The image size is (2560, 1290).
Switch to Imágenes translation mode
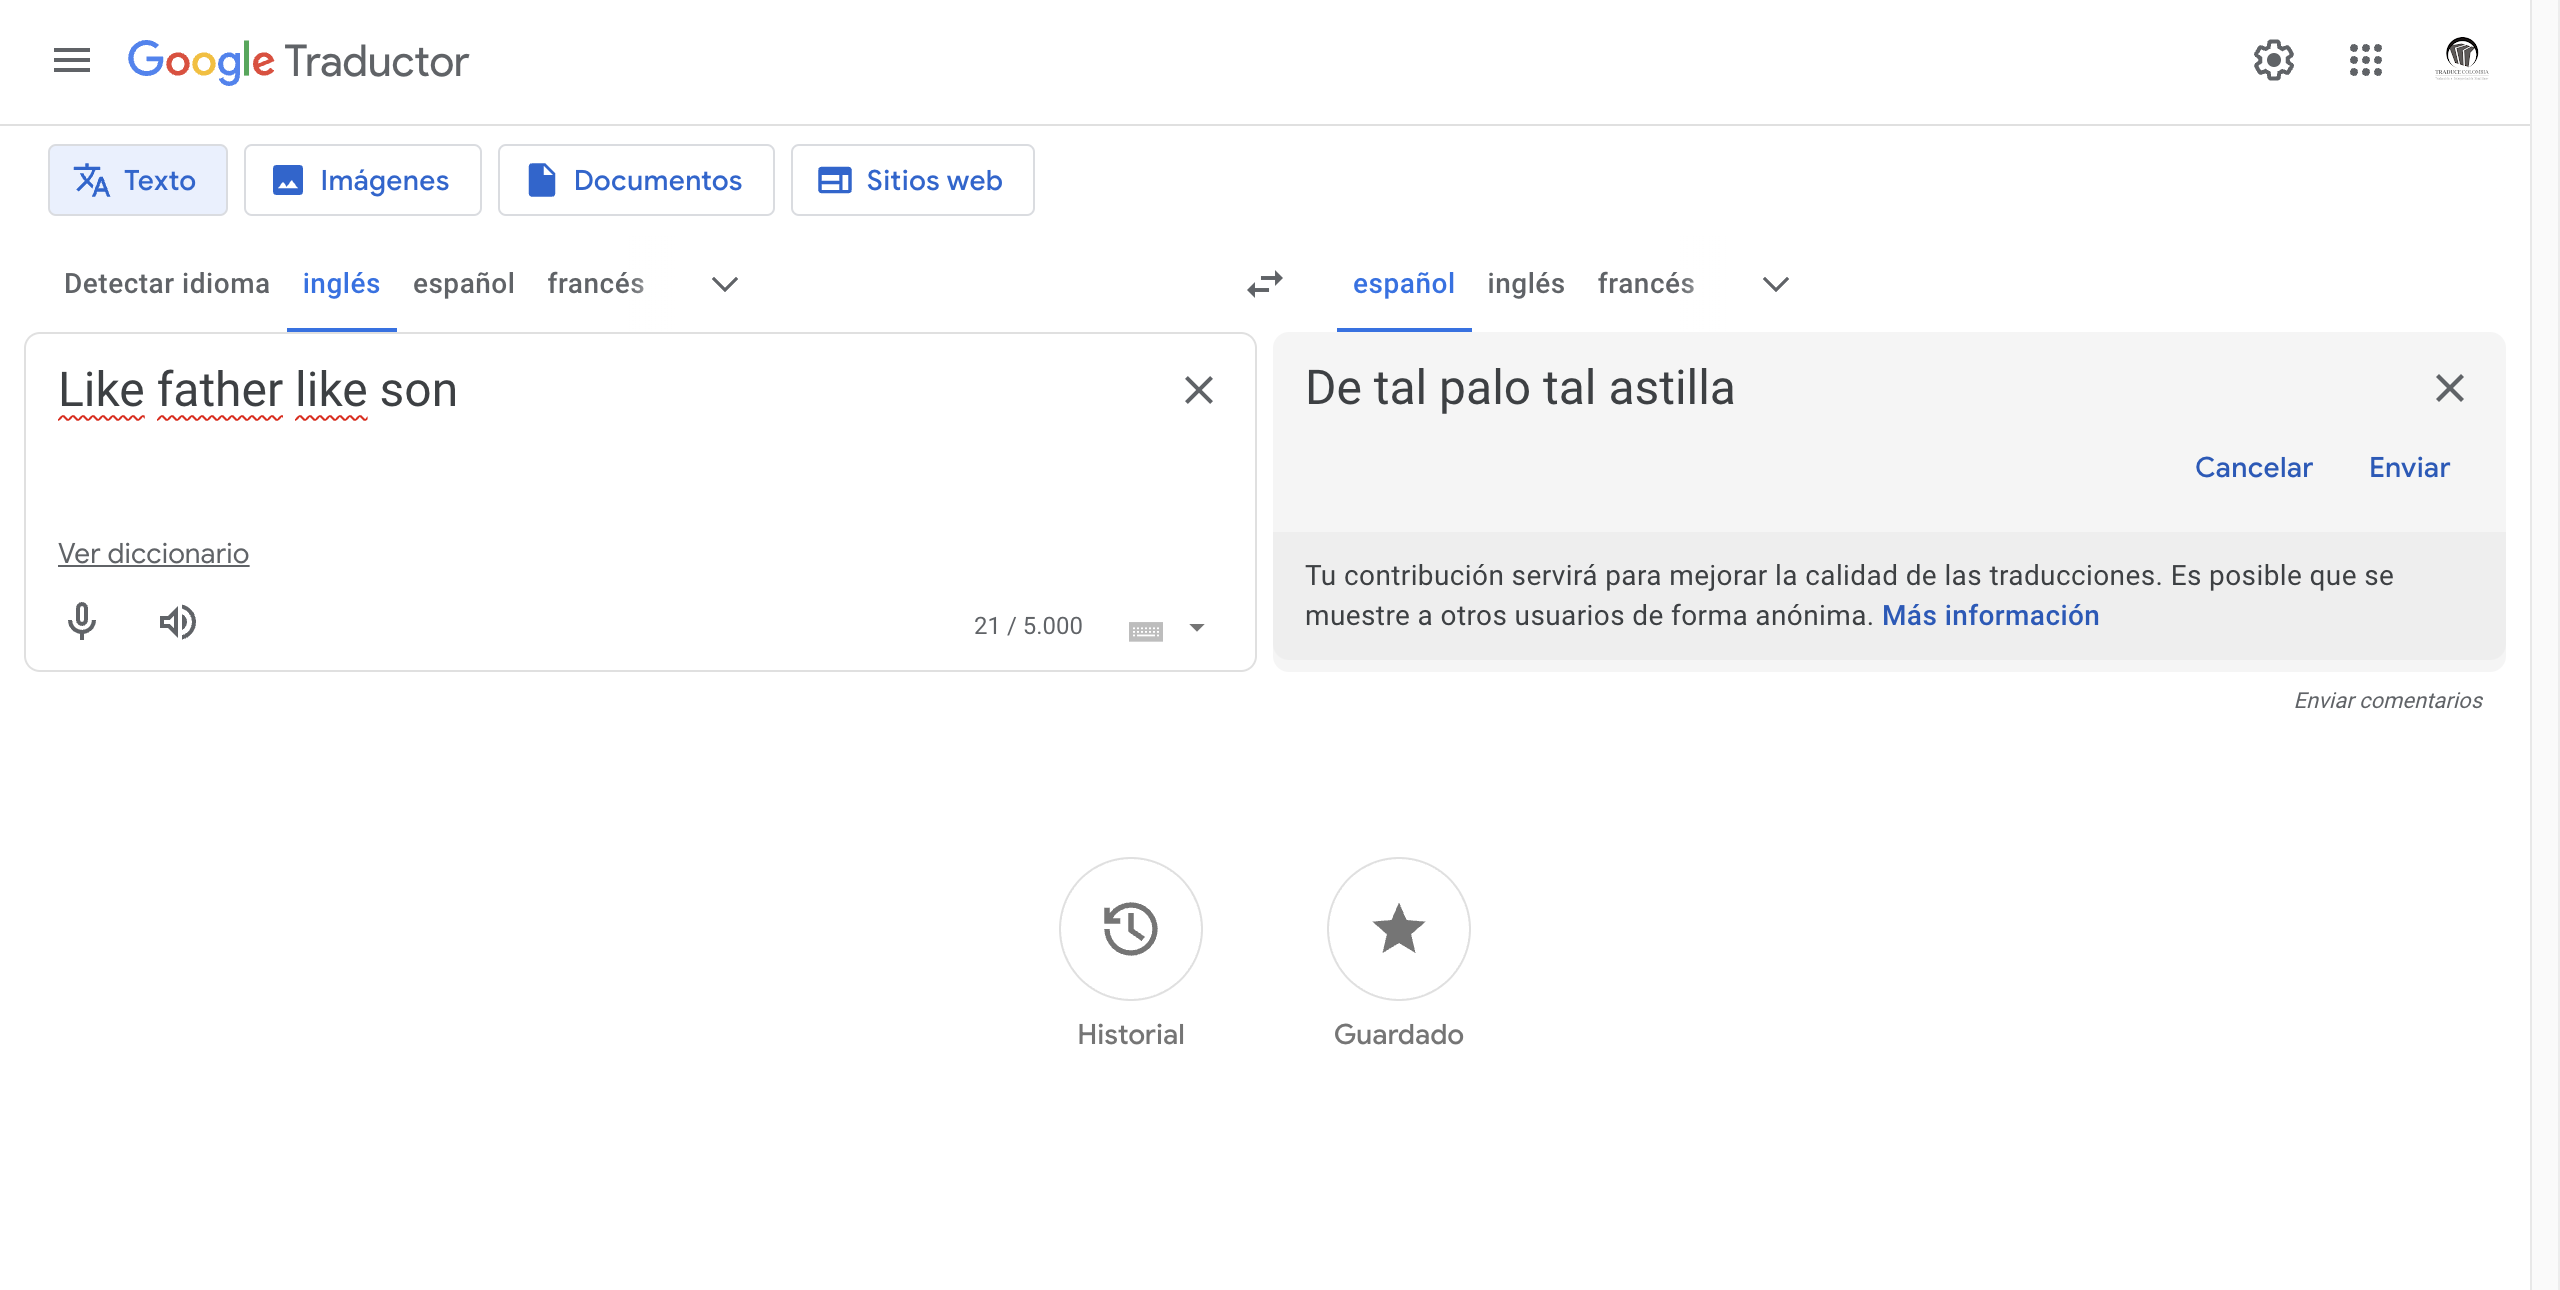point(363,180)
